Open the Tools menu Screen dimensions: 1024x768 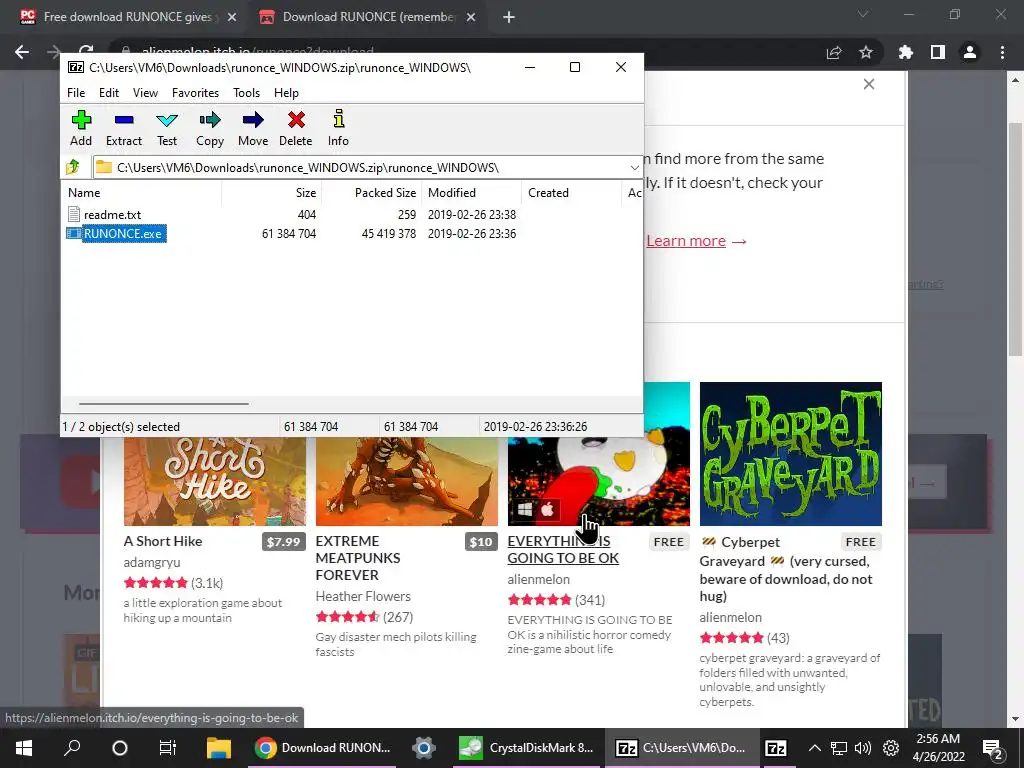click(x=246, y=93)
